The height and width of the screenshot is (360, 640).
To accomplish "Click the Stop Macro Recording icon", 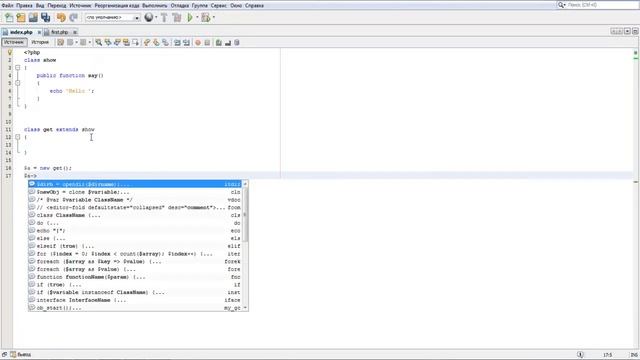I will click(x=207, y=42).
